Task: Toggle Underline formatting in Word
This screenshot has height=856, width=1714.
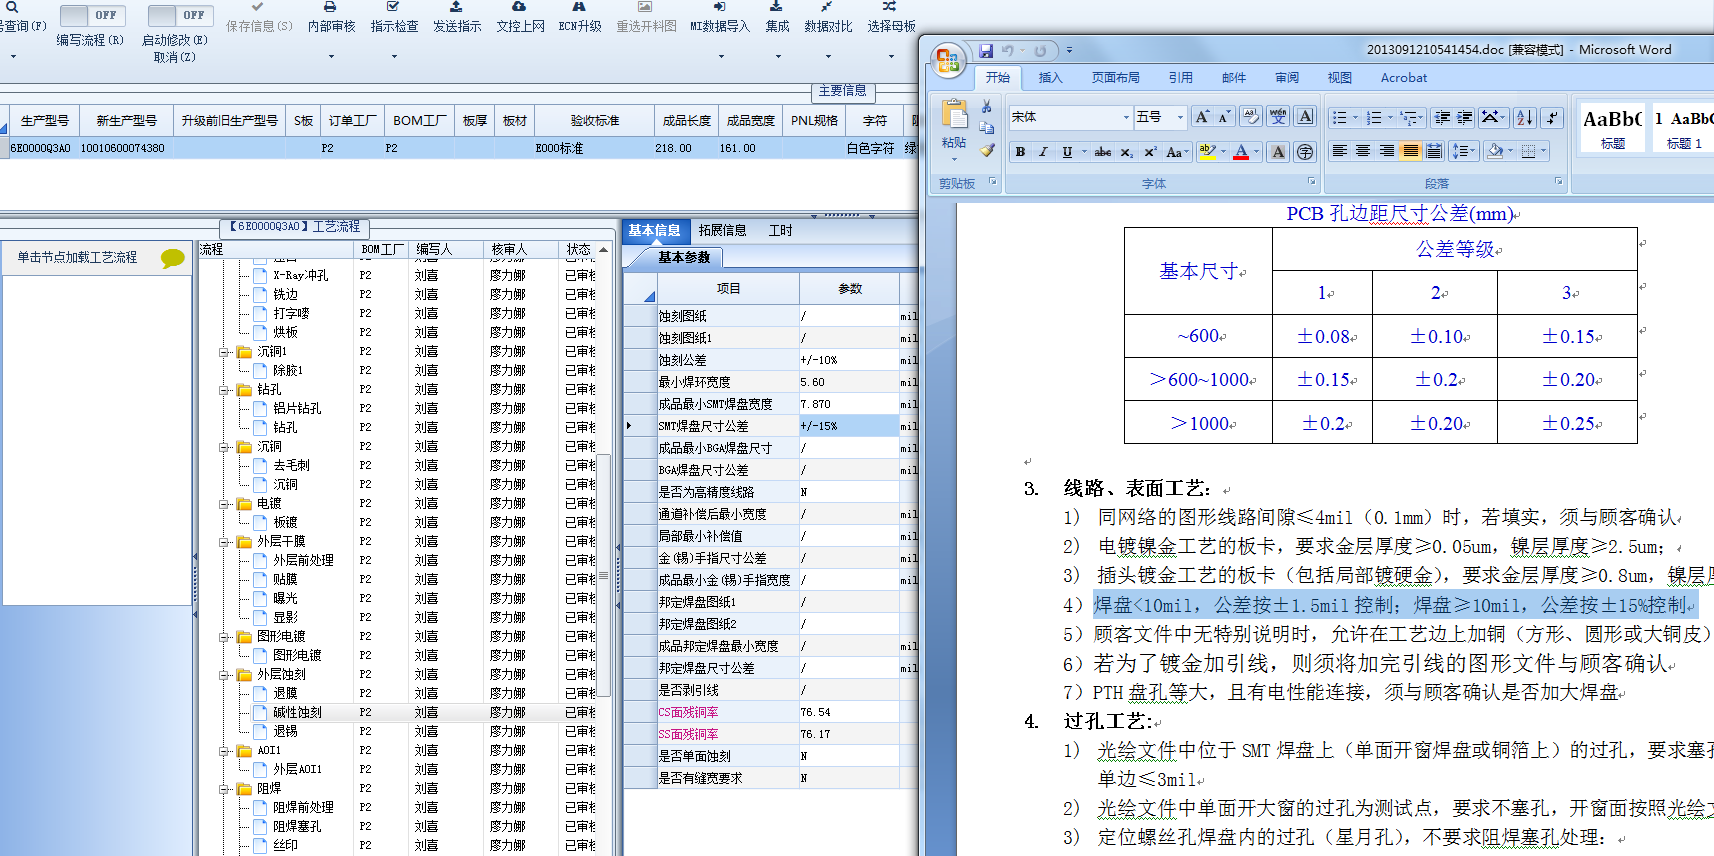Action: click(1067, 152)
